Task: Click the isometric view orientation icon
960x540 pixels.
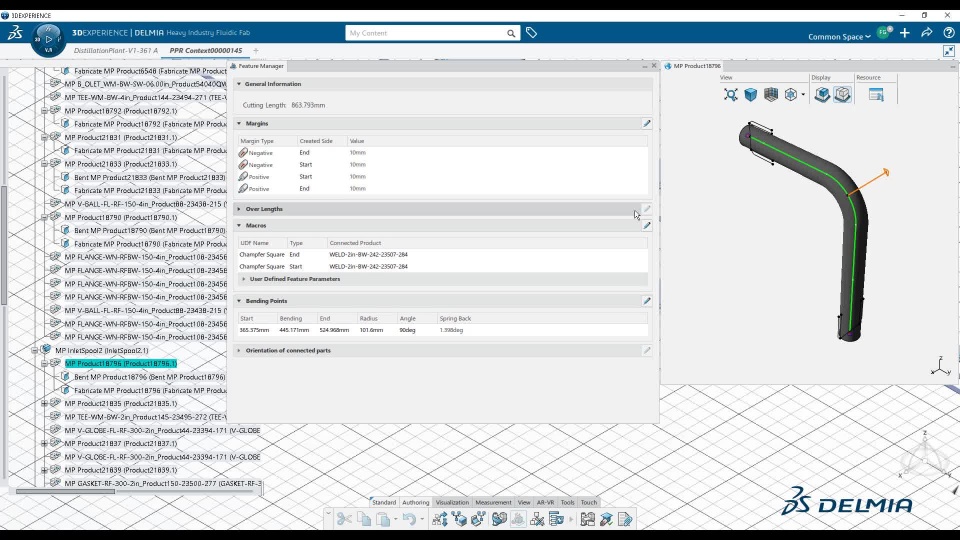Action: [791, 94]
